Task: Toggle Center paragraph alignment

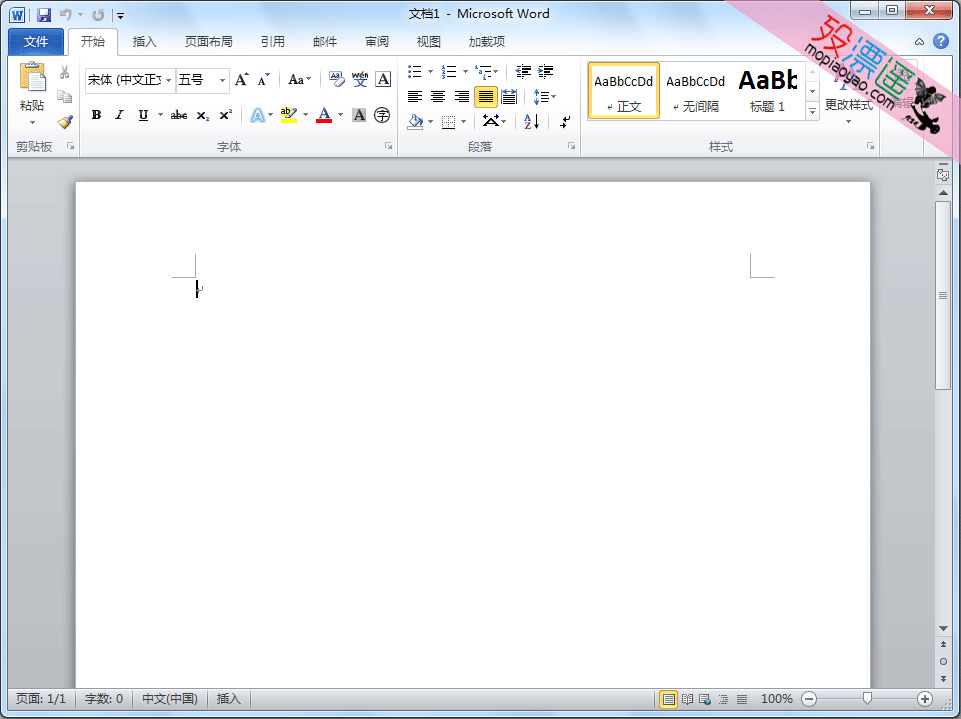Action: point(438,97)
